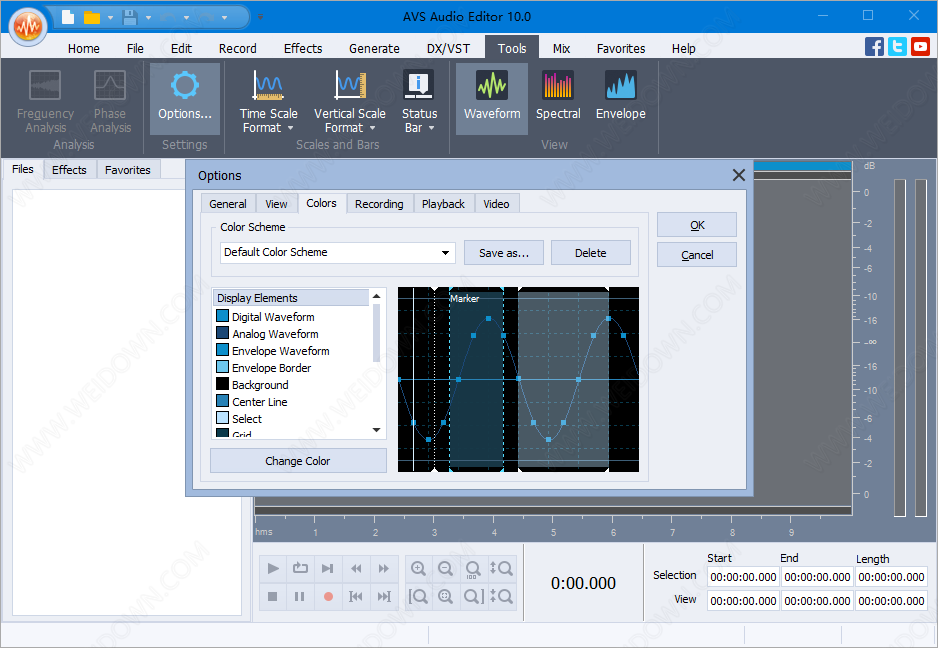Viewport: 938px width, 648px height.
Task: Click the Pause button
Action: pyautogui.click(x=300, y=596)
